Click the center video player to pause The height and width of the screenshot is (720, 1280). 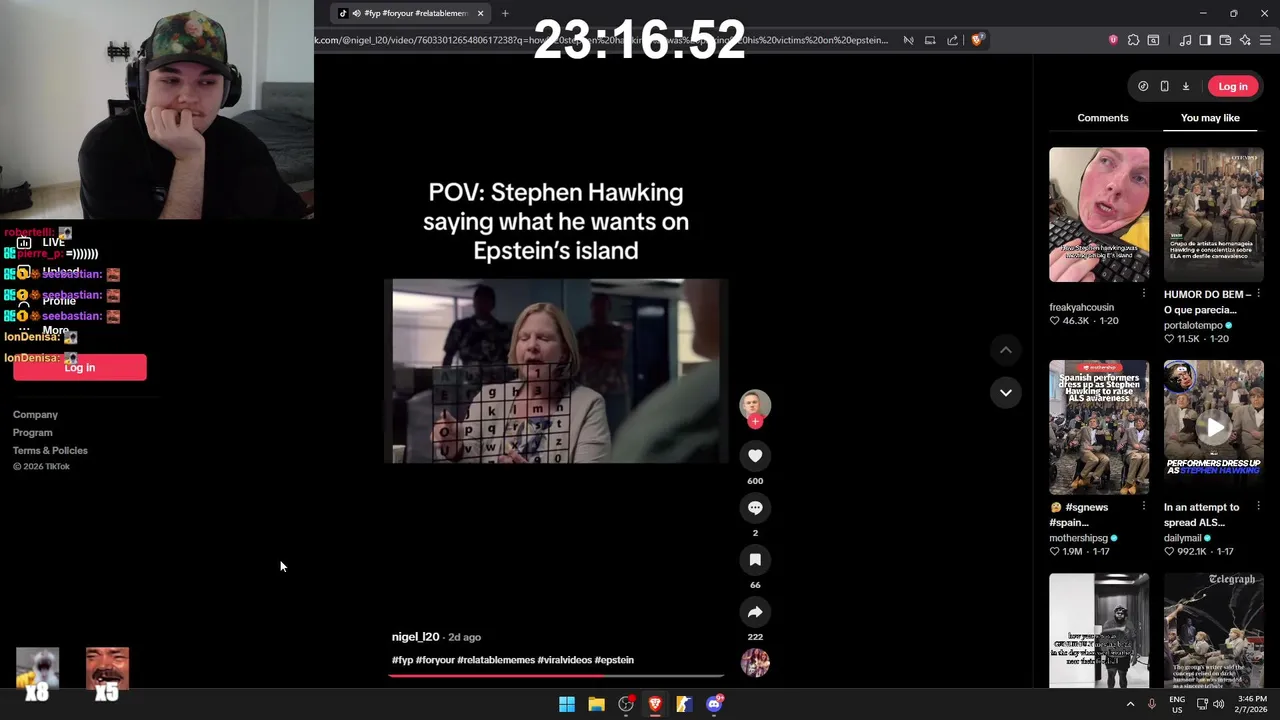(x=556, y=371)
